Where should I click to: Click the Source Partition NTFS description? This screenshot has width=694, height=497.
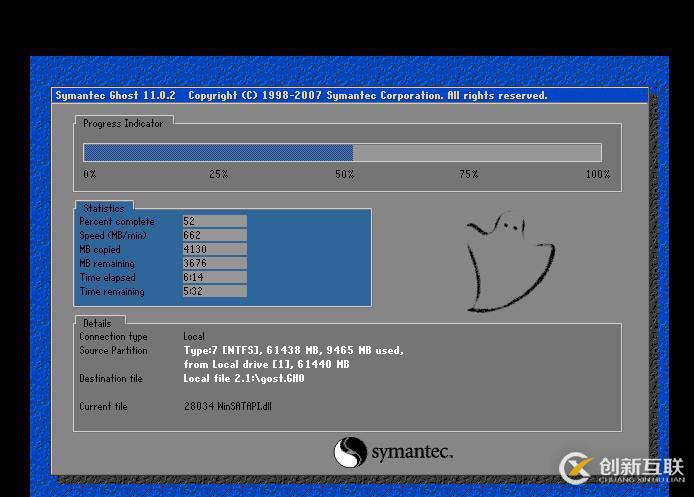[293, 351]
